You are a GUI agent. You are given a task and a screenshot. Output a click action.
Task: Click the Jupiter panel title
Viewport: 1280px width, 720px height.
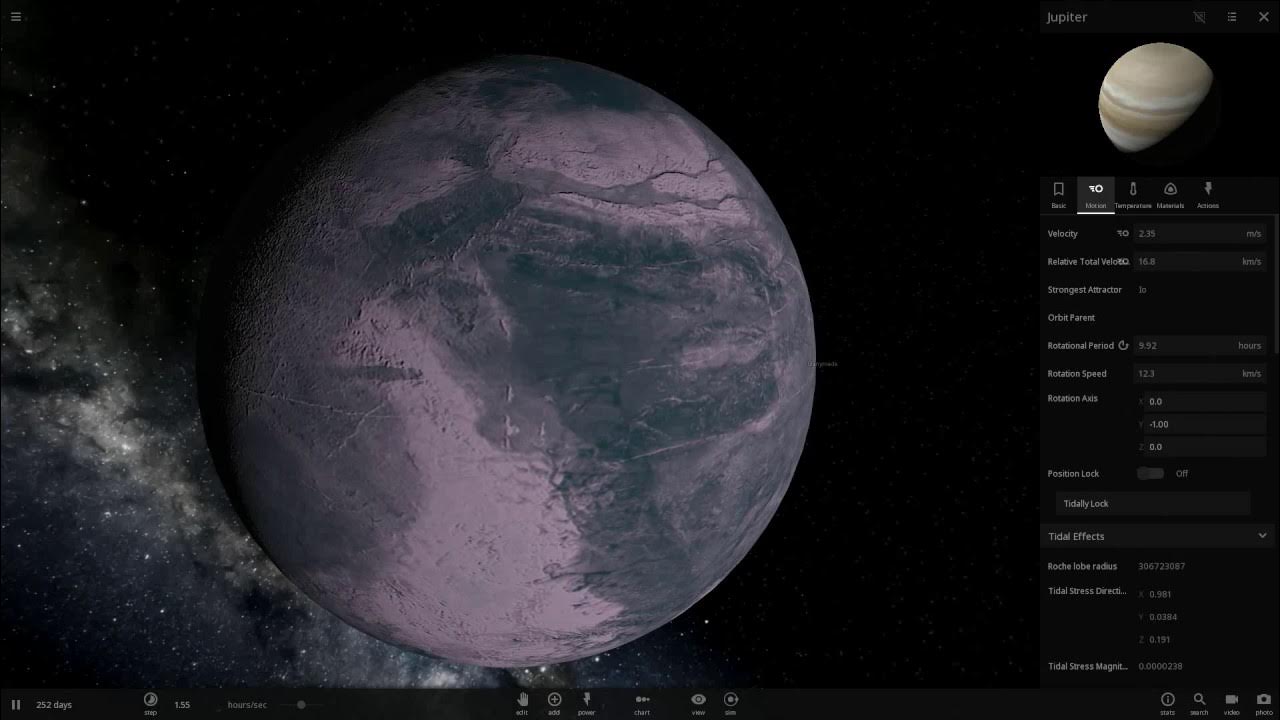pos(1067,17)
